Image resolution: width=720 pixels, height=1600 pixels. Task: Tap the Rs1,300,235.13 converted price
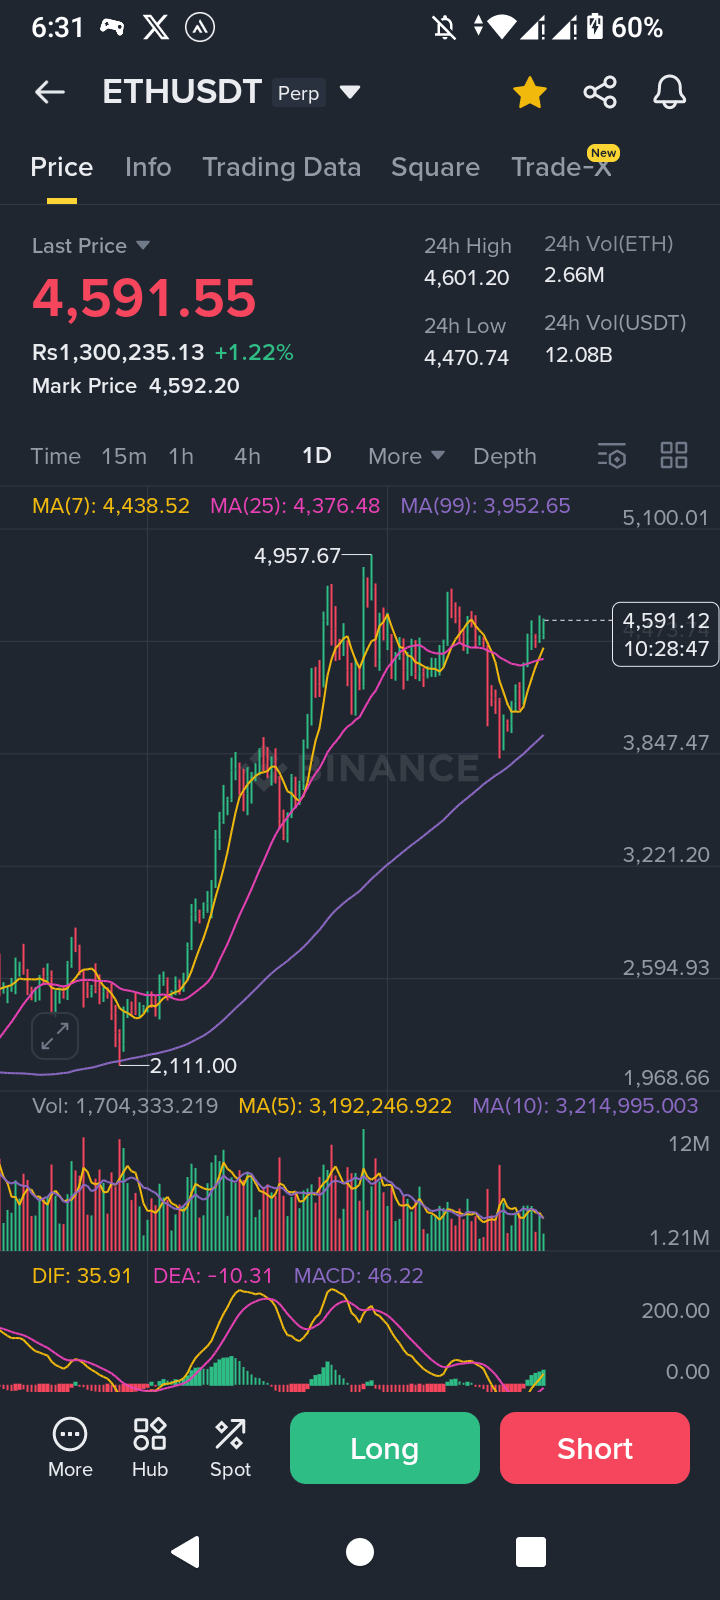click(x=118, y=353)
